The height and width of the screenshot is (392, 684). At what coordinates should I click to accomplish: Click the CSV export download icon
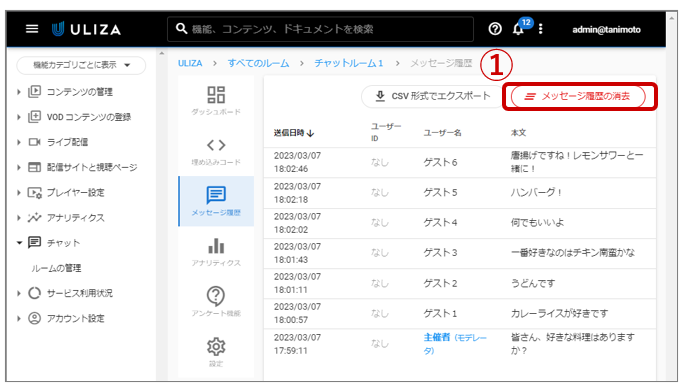pyautogui.click(x=380, y=96)
